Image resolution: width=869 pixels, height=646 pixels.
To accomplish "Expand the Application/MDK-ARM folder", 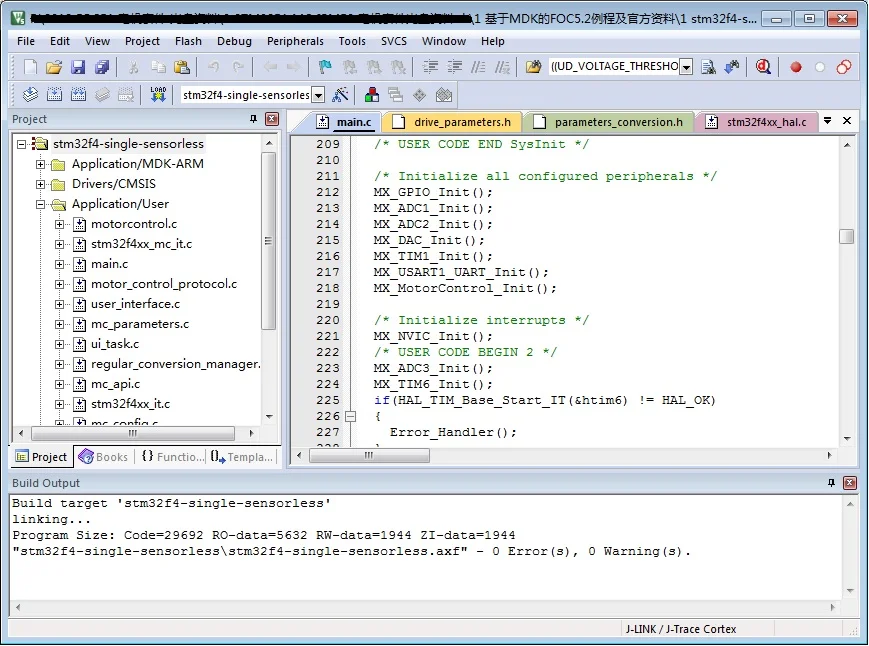I will [x=40, y=164].
